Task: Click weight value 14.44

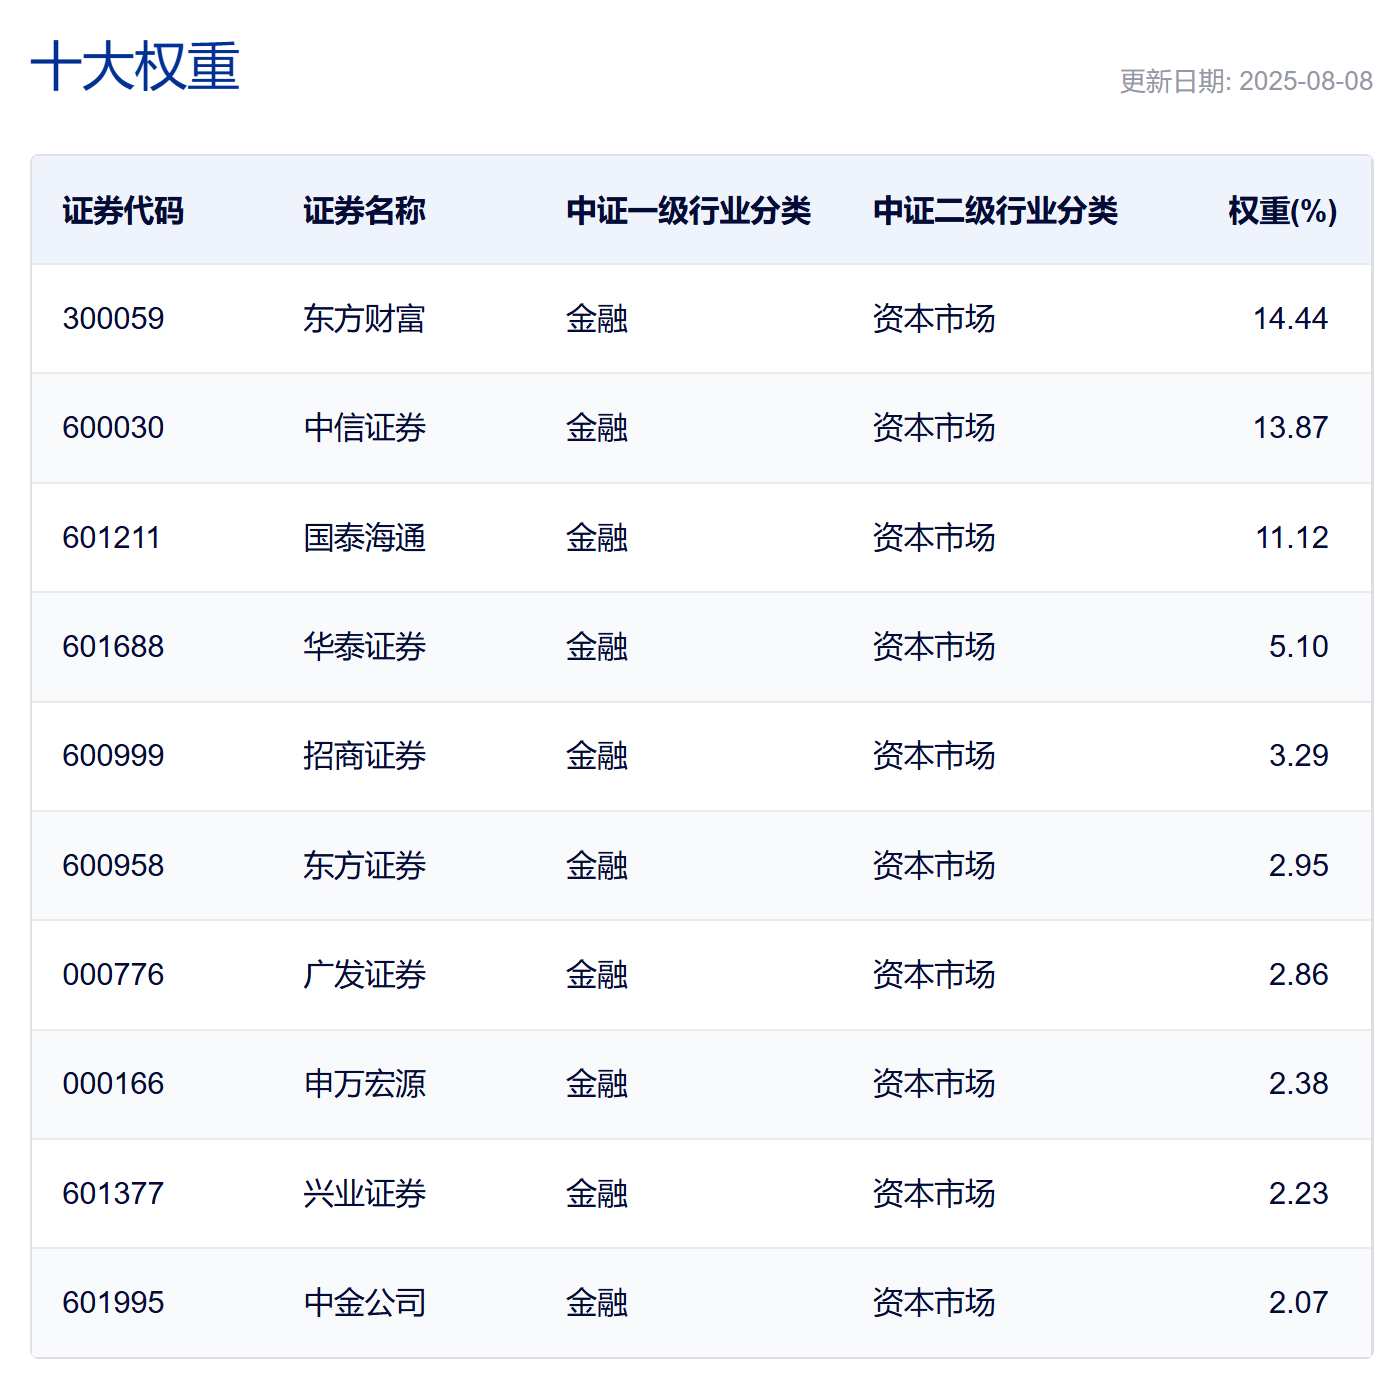Action: click(1290, 319)
